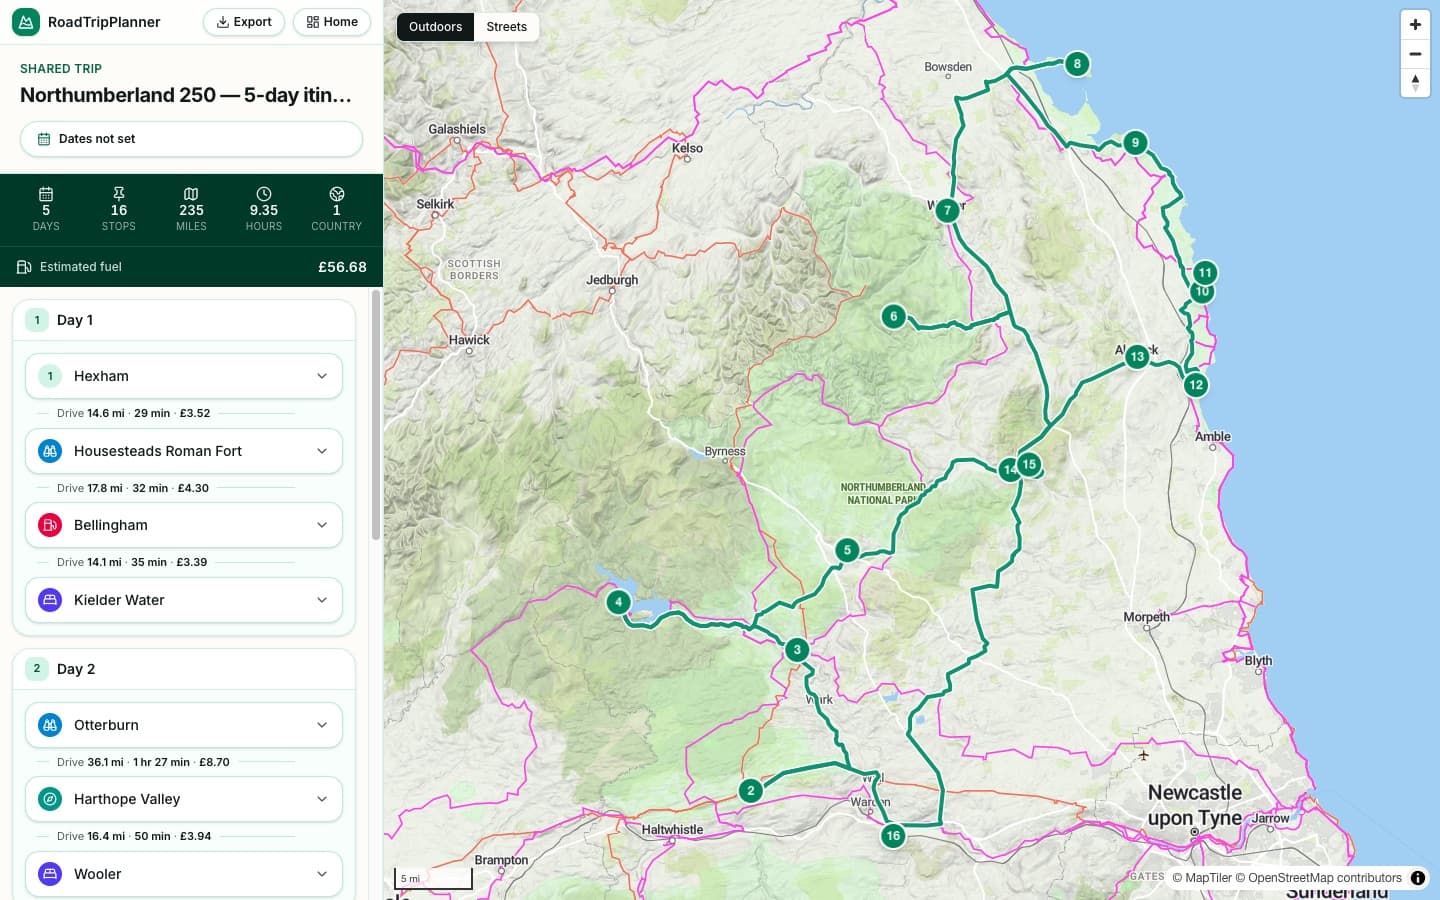
Task: Click map marker 5
Action: (847, 550)
